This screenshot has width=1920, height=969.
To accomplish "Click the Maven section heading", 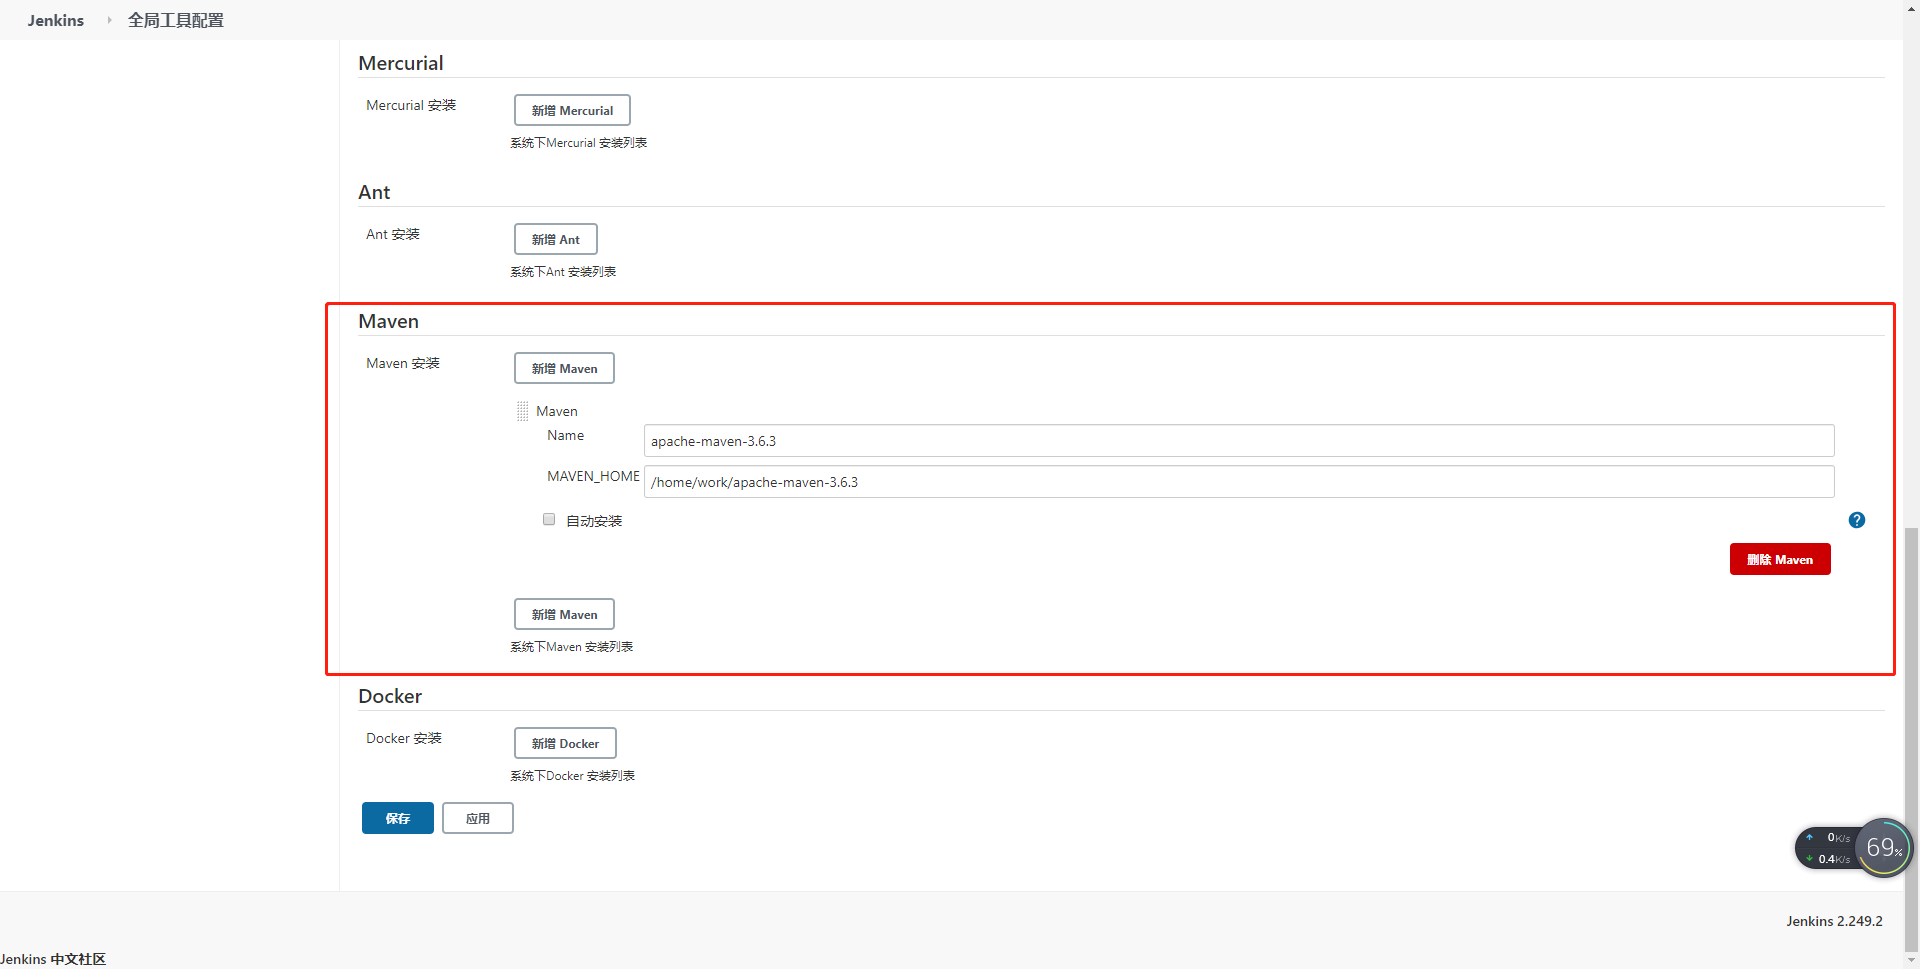I will (x=389, y=321).
